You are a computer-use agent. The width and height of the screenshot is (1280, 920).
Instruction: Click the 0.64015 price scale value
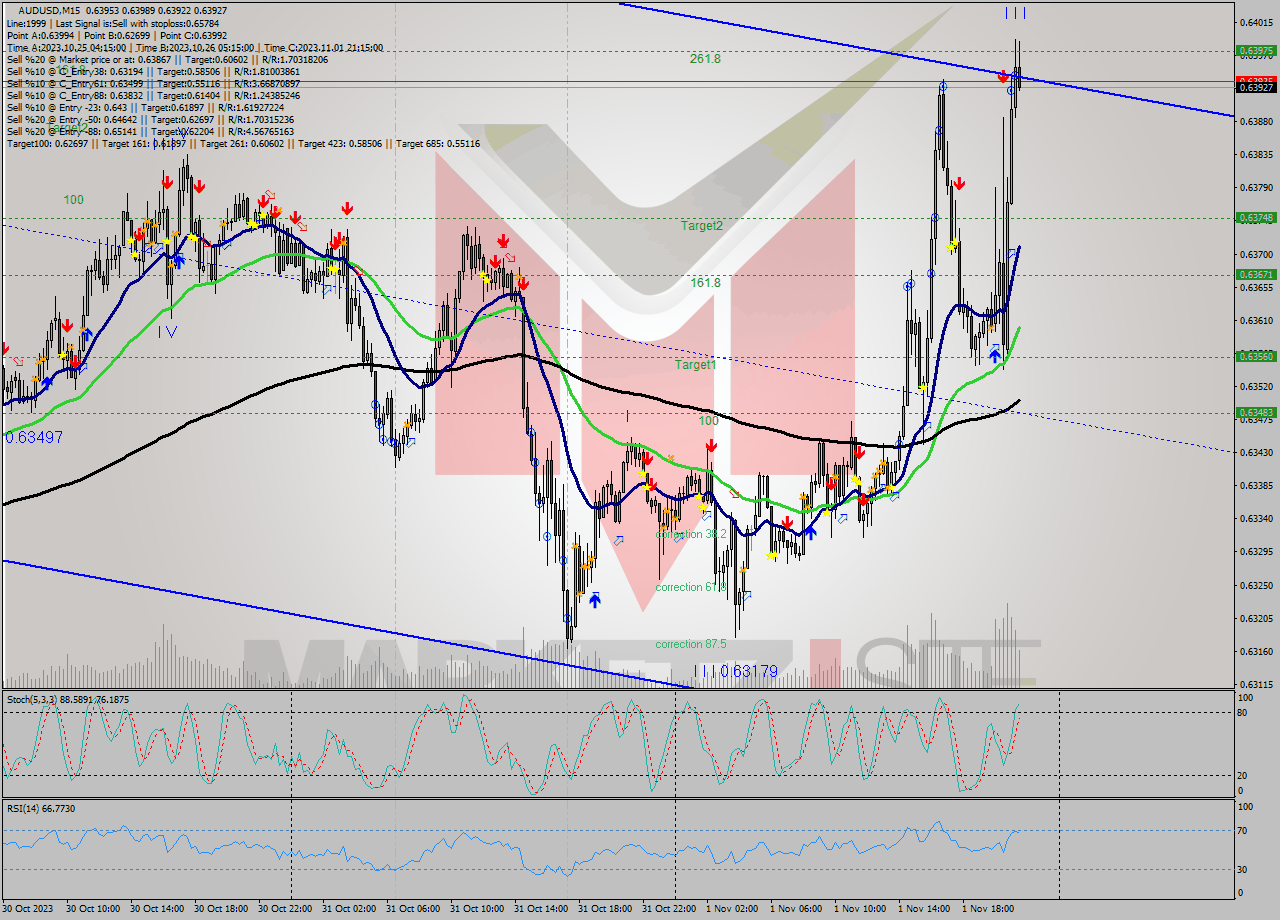[1256, 22]
